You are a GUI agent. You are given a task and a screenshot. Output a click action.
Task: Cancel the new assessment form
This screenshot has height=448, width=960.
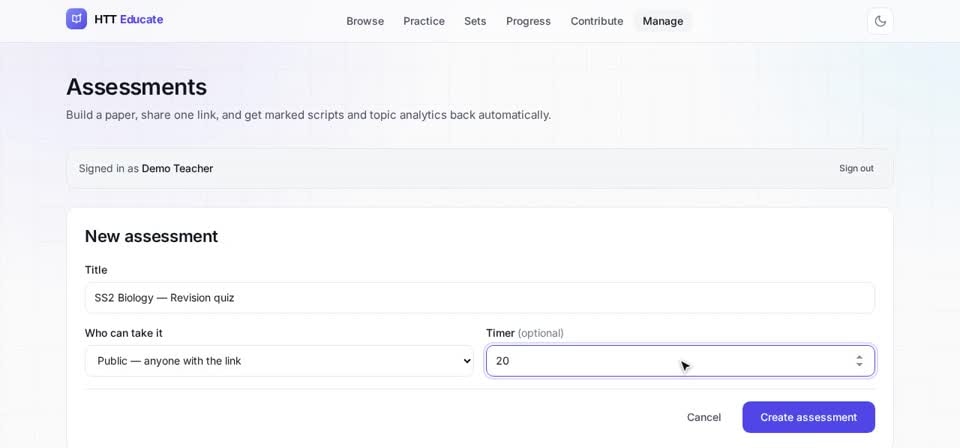click(703, 417)
